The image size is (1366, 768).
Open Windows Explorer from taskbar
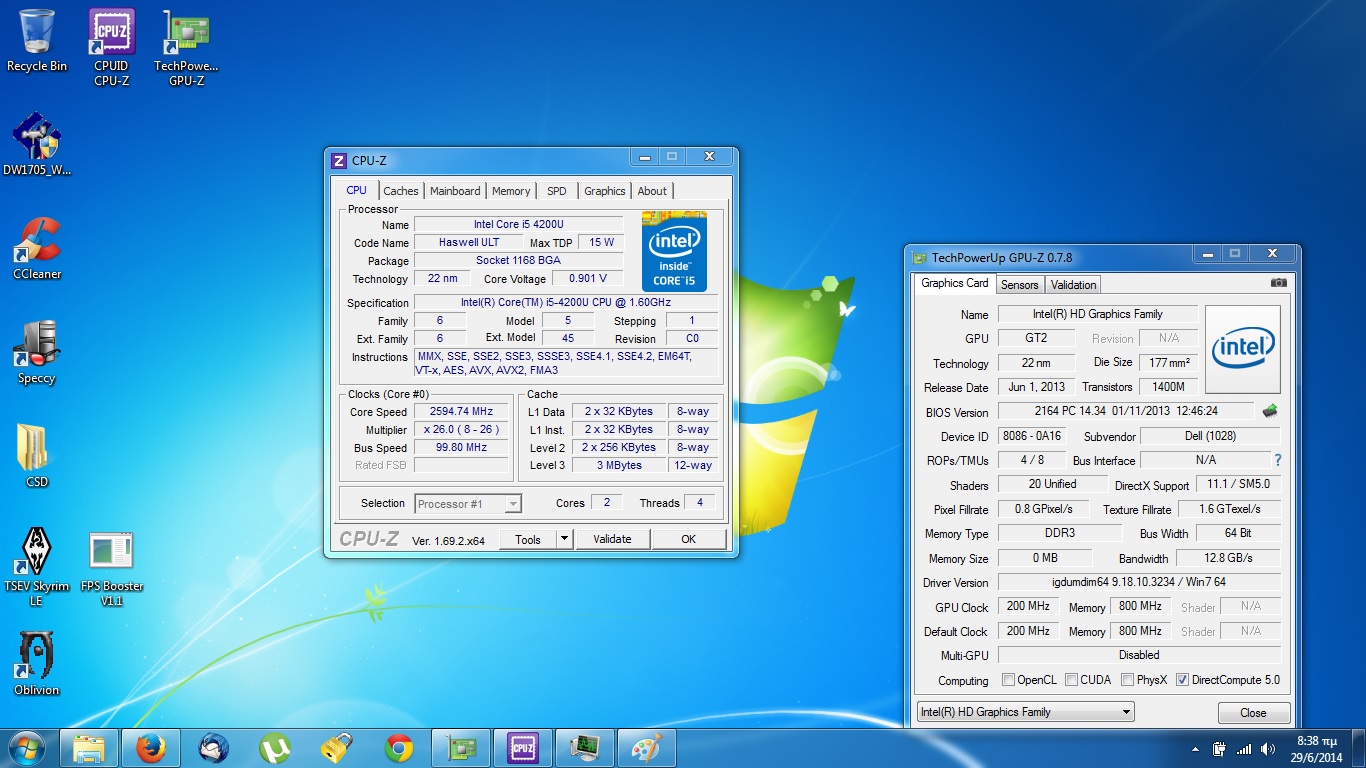tap(89, 748)
